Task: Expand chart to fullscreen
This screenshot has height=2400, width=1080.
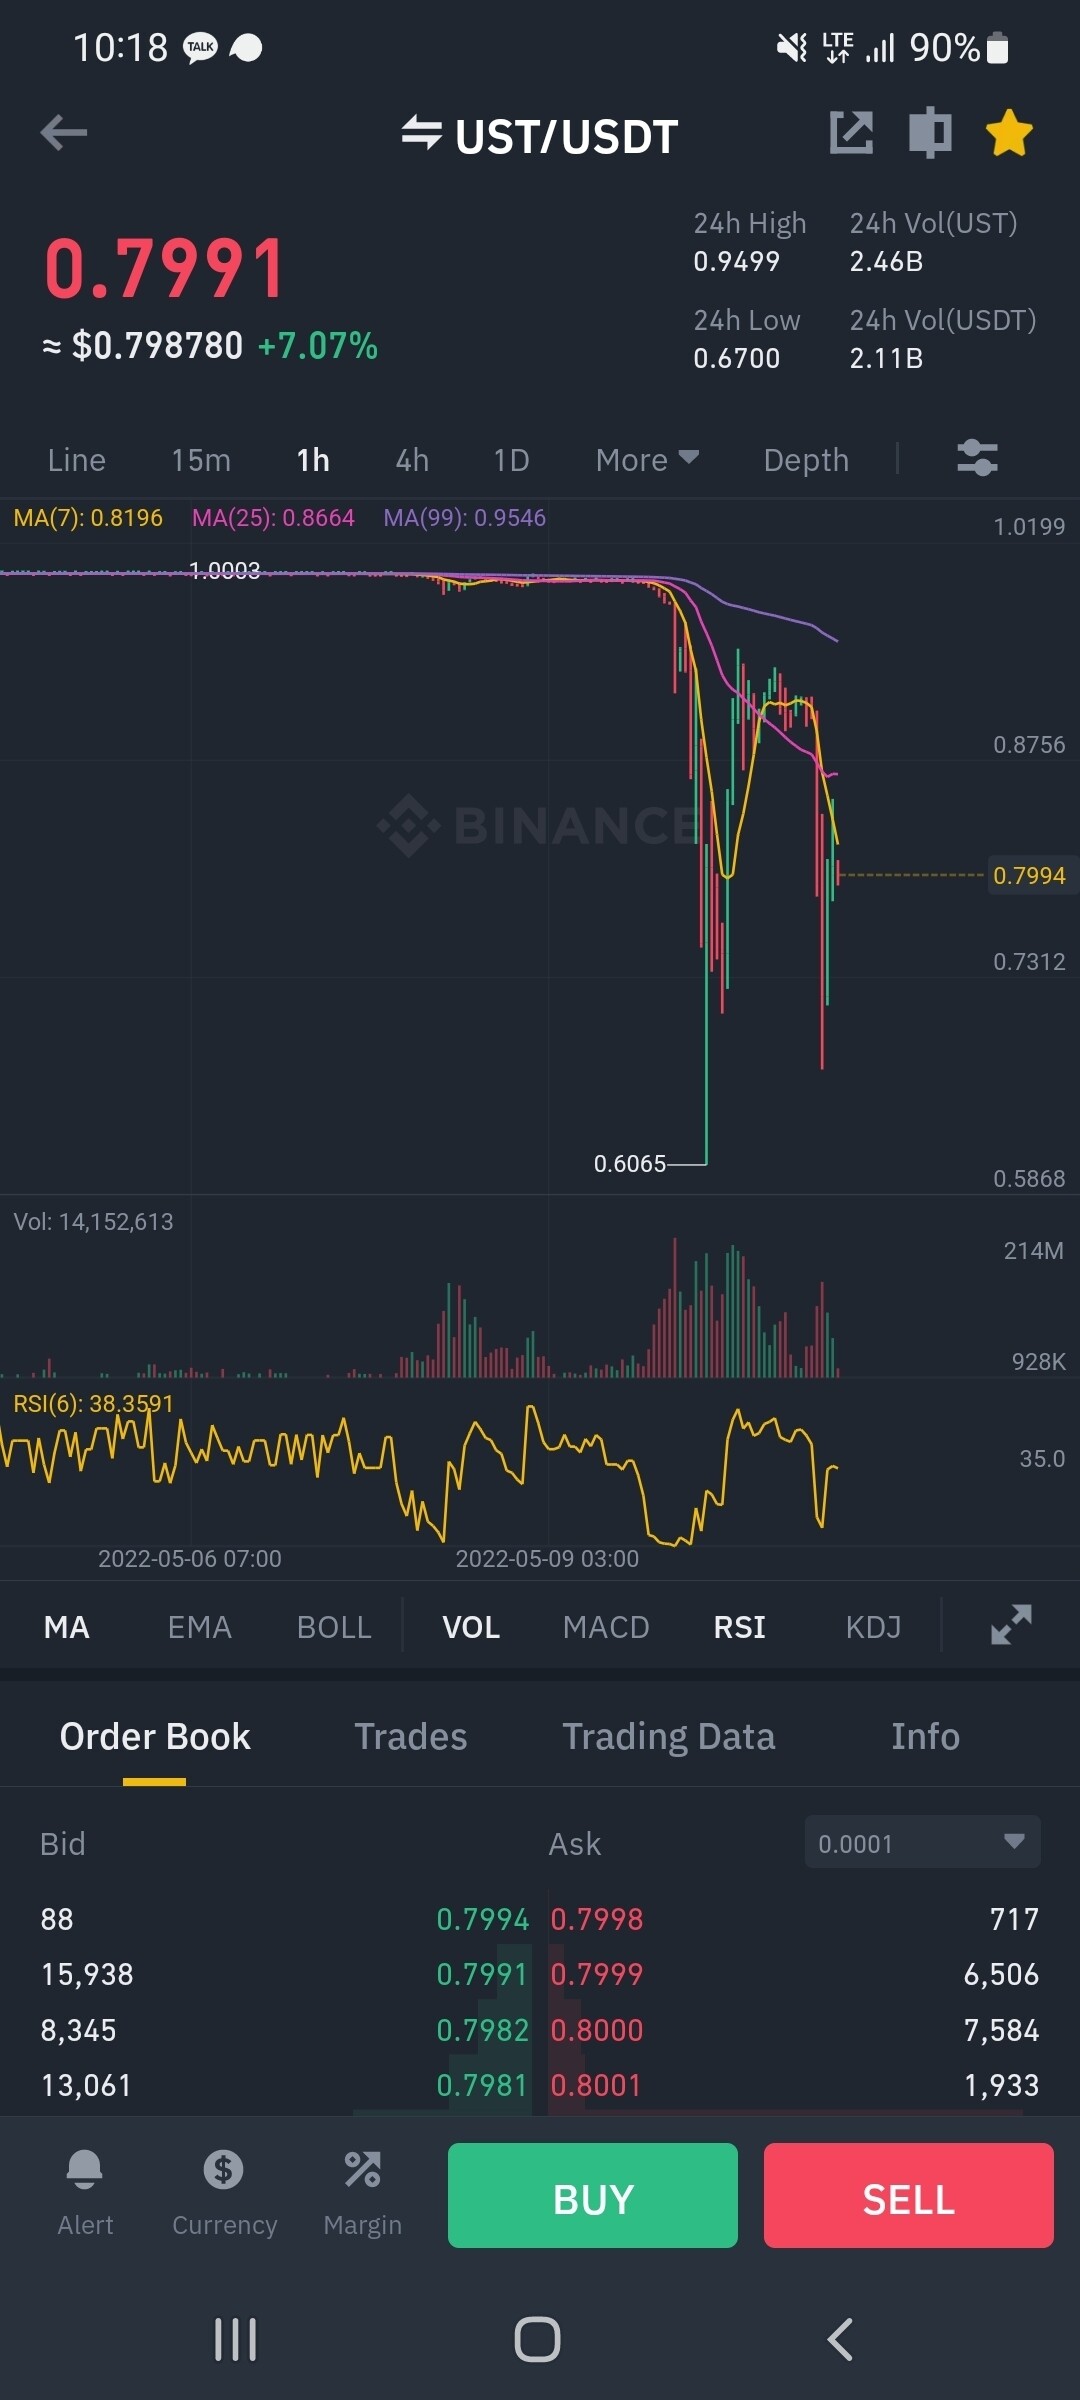Action: [1011, 1625]
